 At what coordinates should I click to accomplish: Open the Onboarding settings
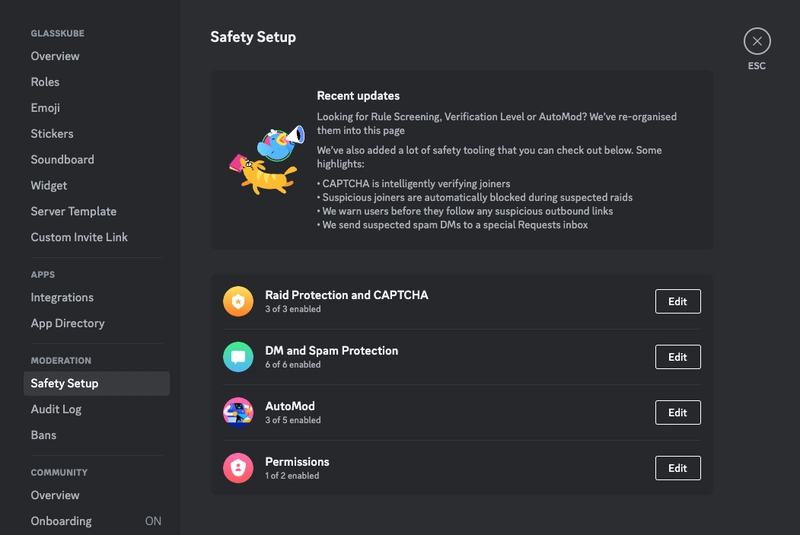[x=96, y=521]
